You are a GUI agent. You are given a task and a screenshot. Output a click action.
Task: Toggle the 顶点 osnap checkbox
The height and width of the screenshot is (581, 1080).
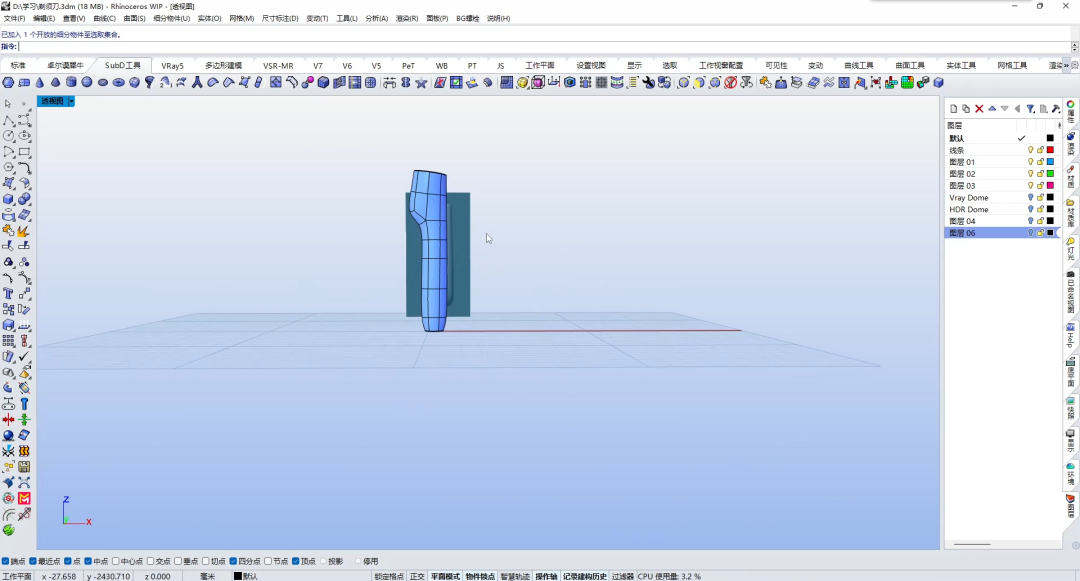click(x=295, y=561)
